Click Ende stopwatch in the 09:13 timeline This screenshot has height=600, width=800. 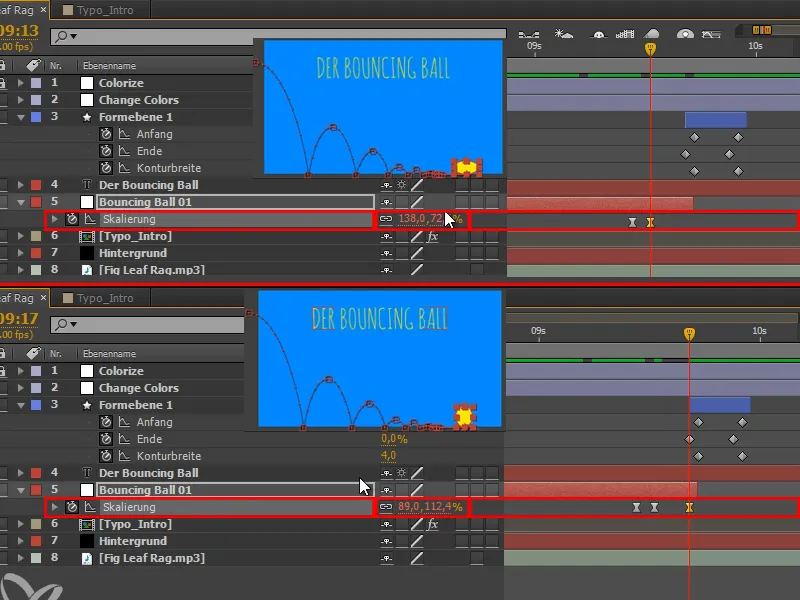[106, 151]
